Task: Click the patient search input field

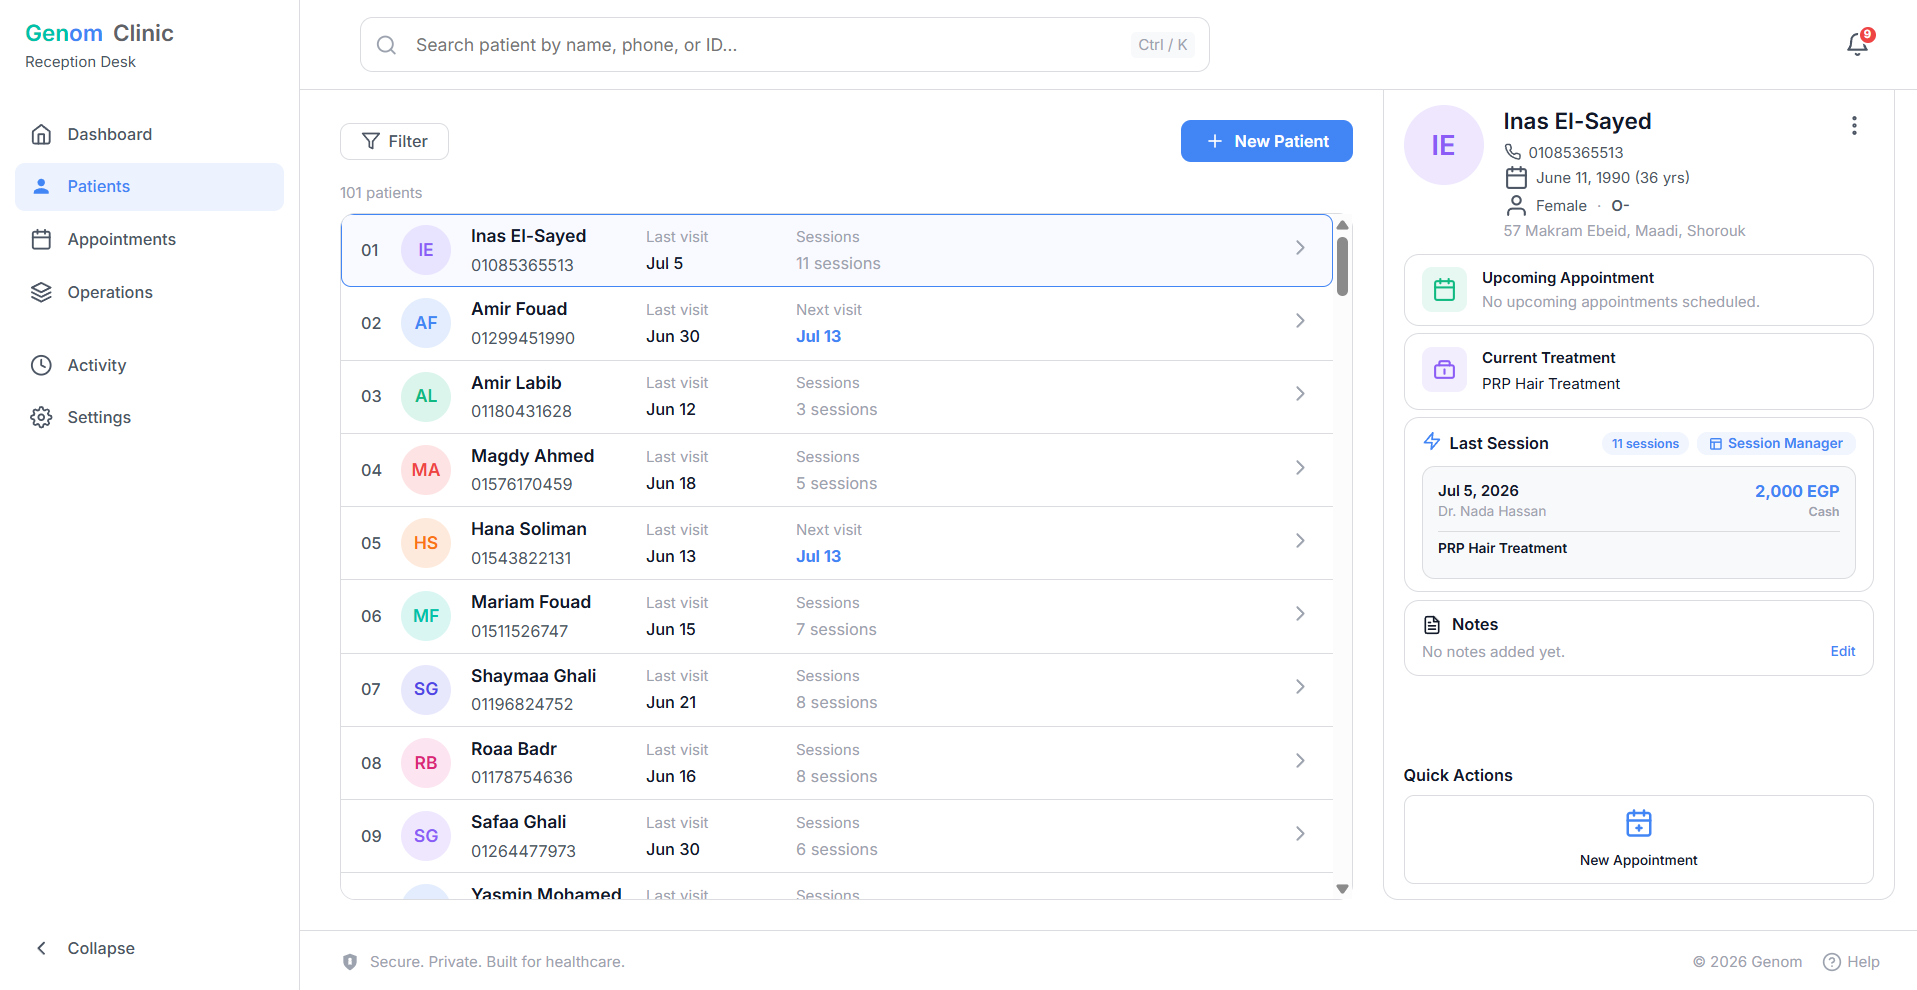Action: [785, 44]
